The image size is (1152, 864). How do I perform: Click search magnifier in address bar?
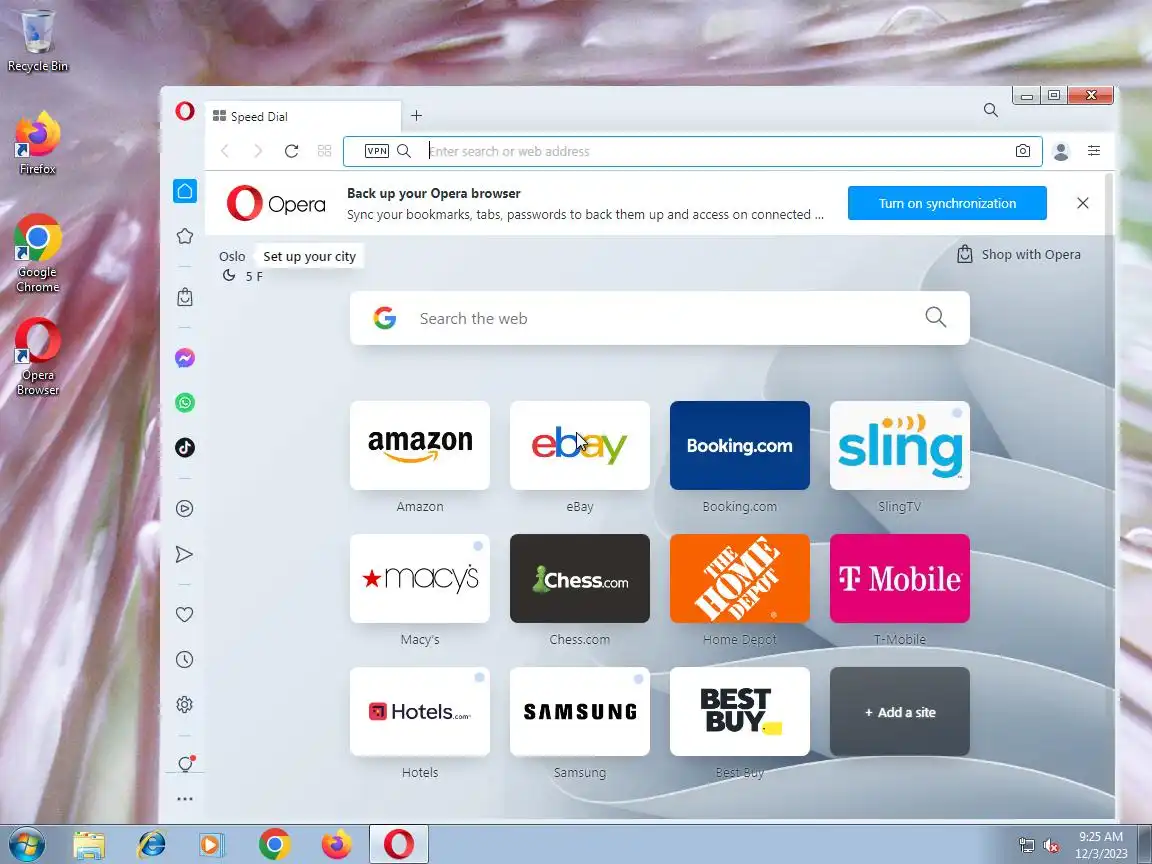[404, 151]
